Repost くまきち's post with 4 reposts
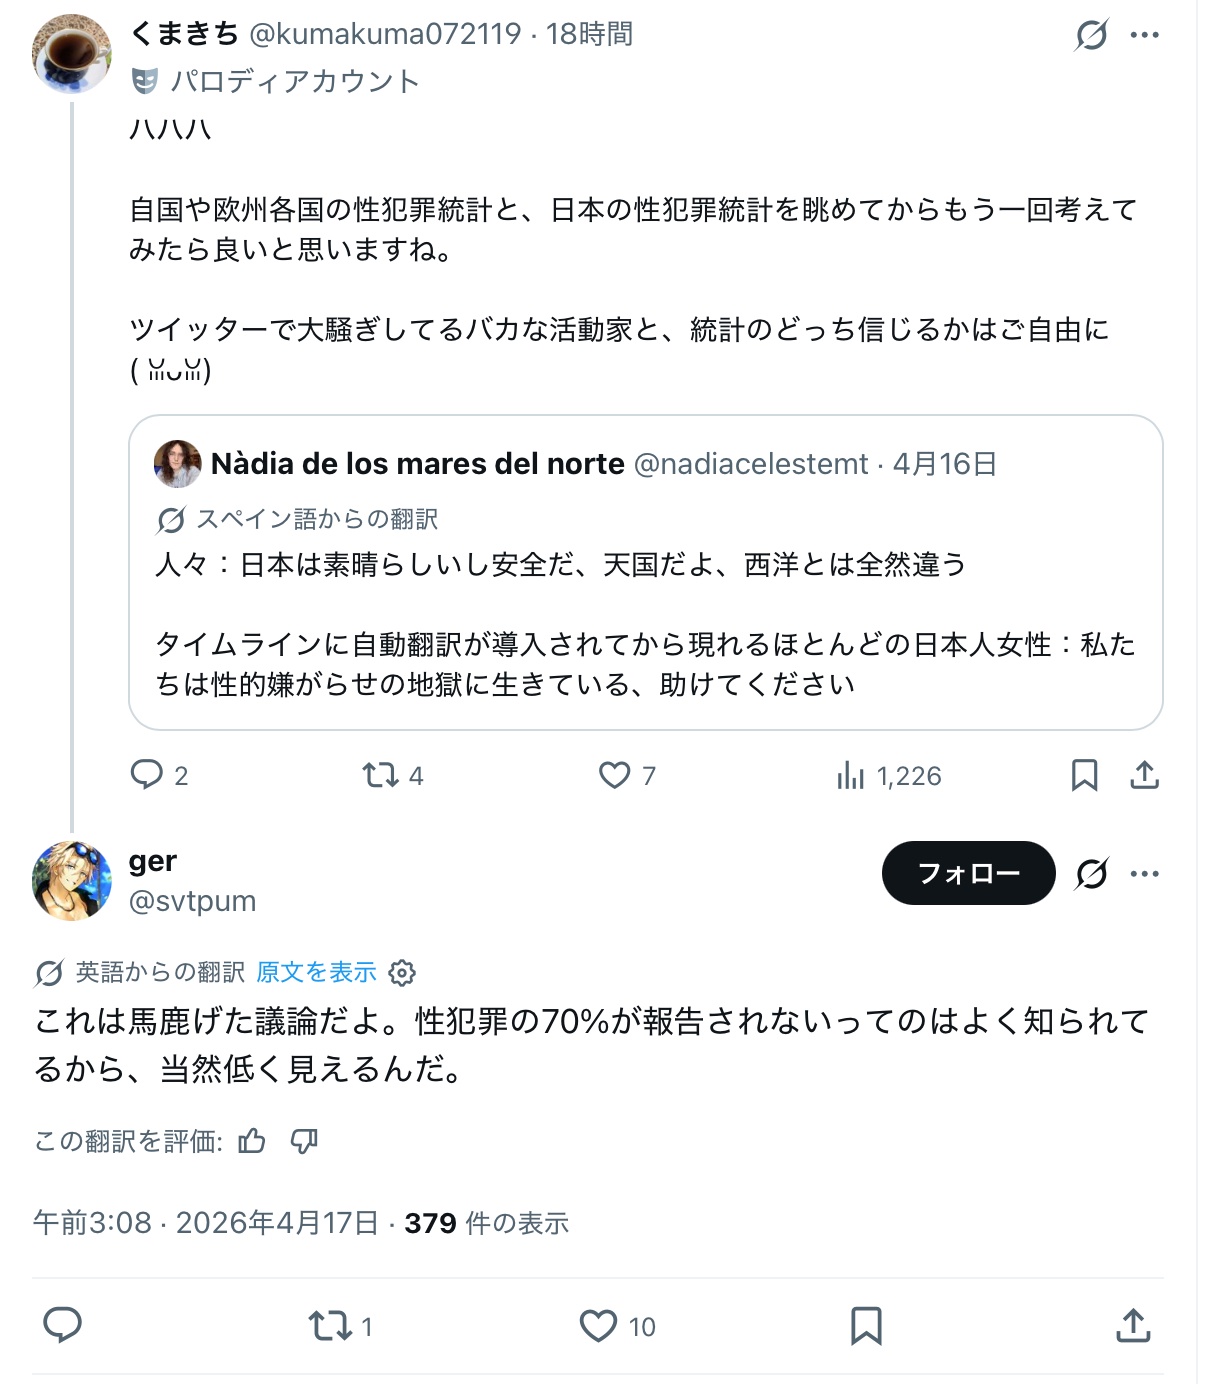Screen dimensions: 1205x1384 tap(380, 775)
